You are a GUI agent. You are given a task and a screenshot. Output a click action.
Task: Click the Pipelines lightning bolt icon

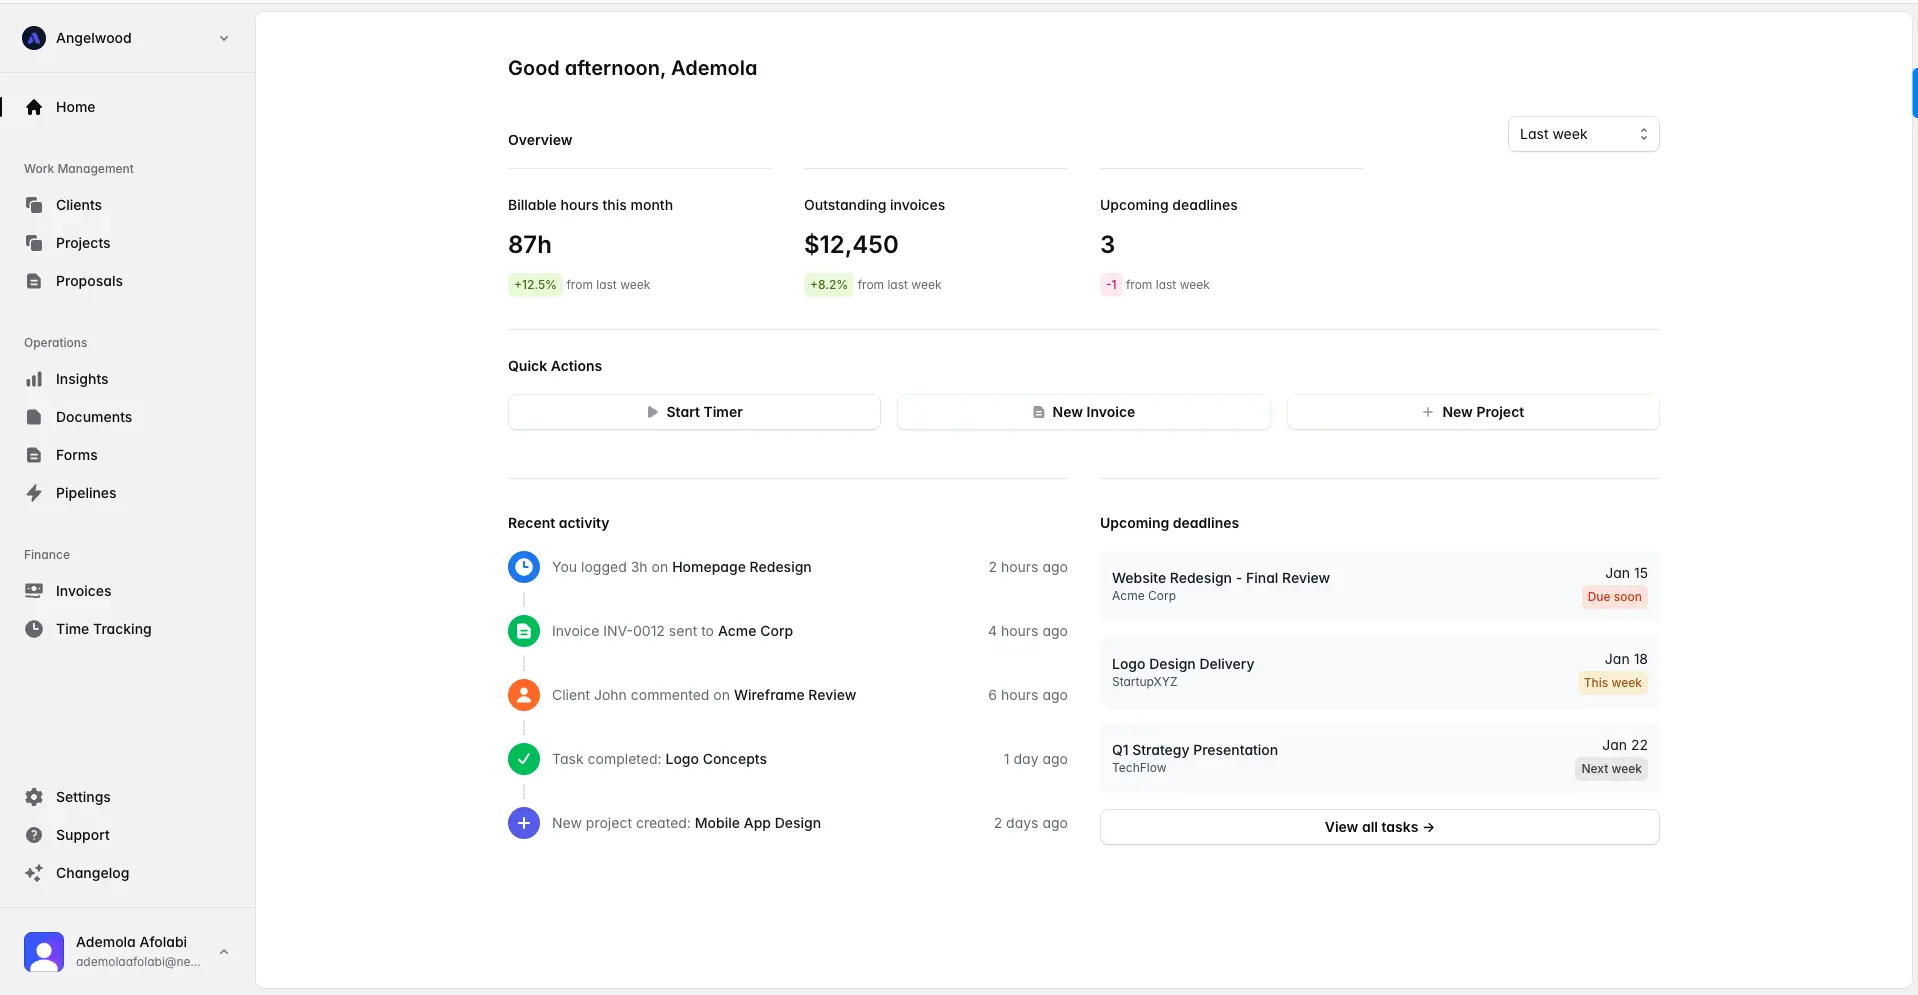pyautogui.click(x=34, y=493)
